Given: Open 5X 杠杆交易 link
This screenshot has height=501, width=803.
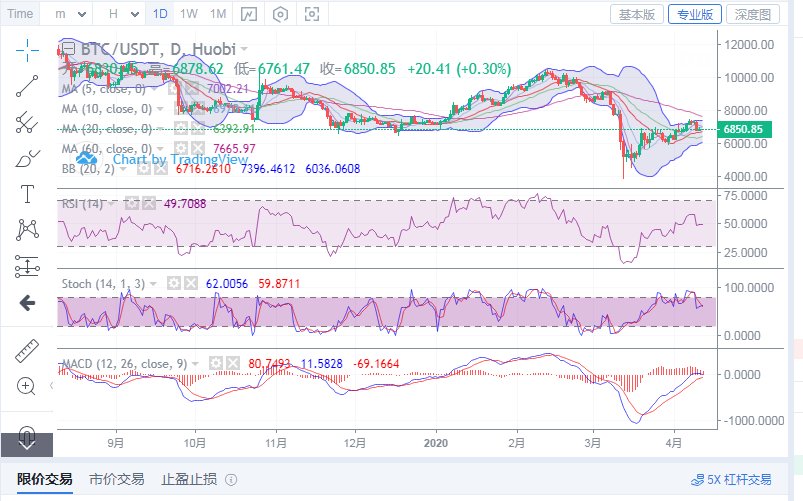Looking at the screenshot, I should pos(731,480).
